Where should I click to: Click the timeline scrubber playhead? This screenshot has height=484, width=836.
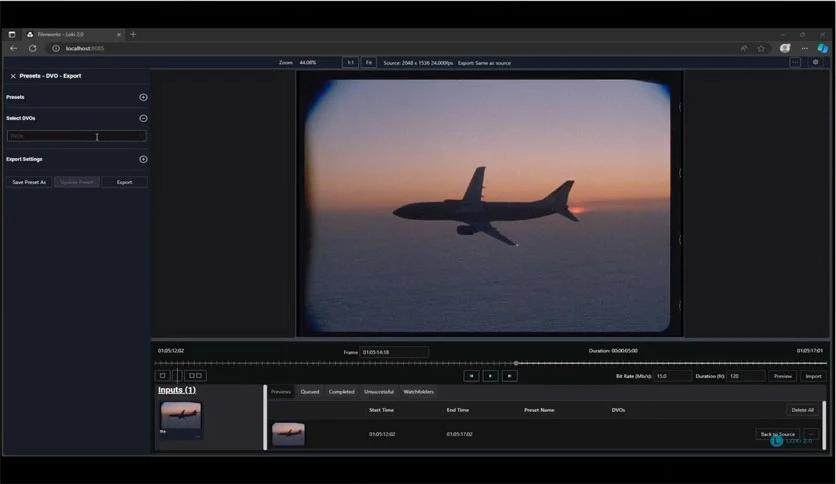(516, 363)
